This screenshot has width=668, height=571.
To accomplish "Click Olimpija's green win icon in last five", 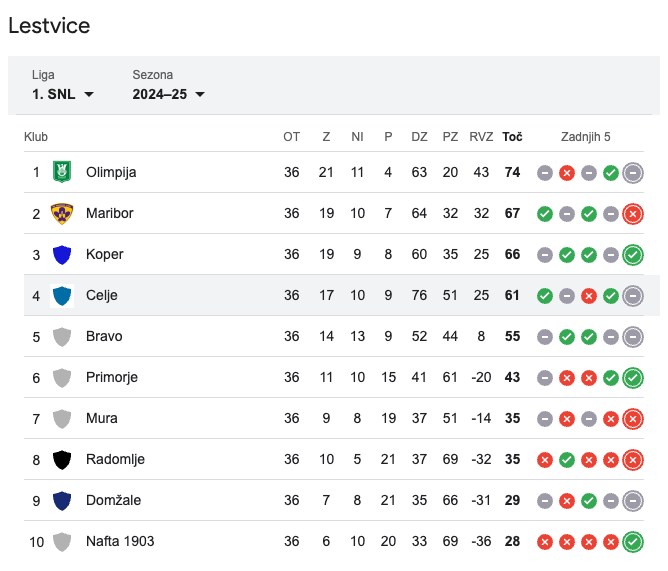I will coord(610,173).
